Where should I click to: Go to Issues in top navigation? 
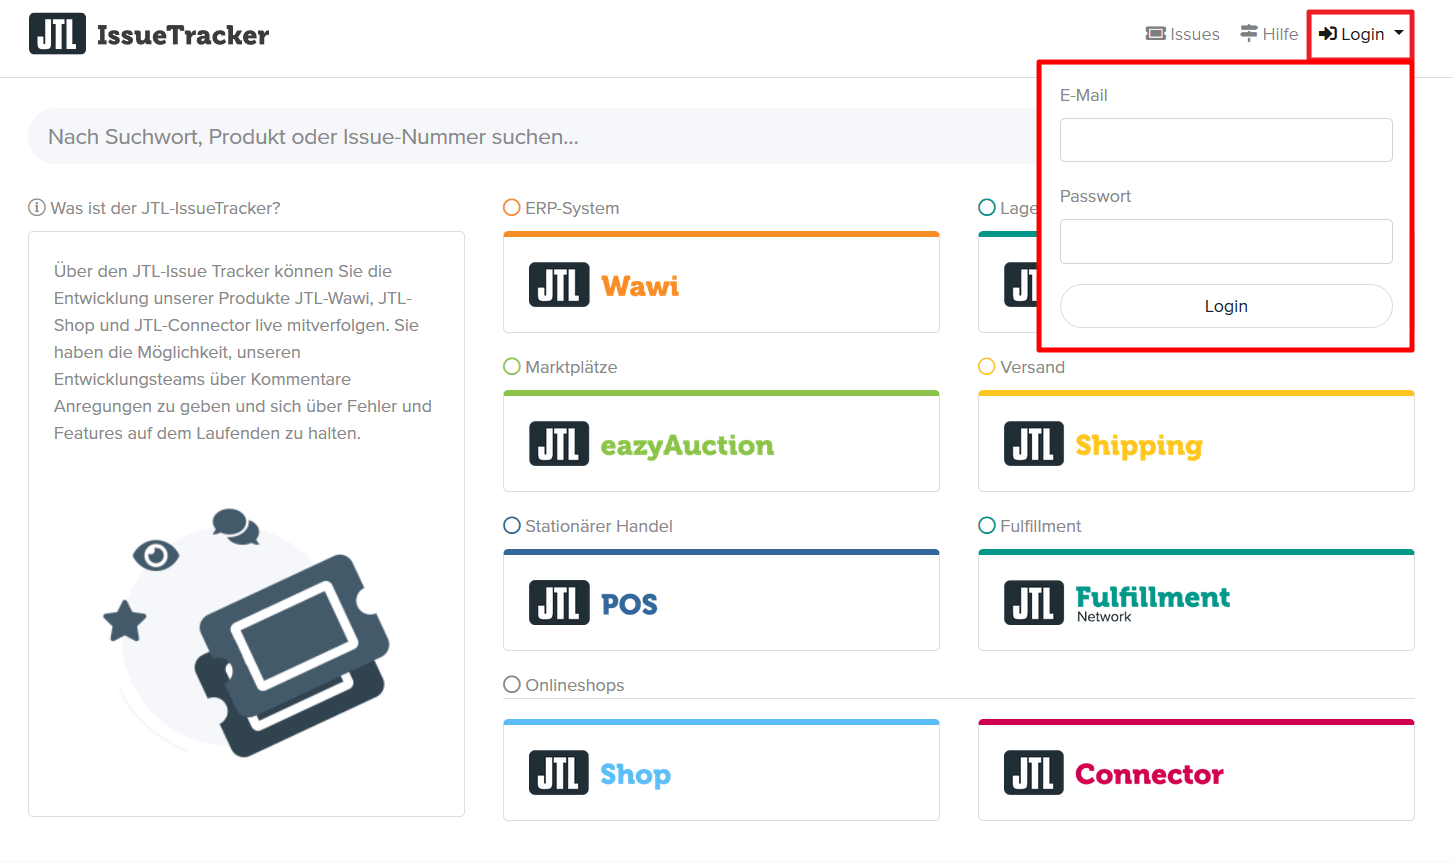1183,34
